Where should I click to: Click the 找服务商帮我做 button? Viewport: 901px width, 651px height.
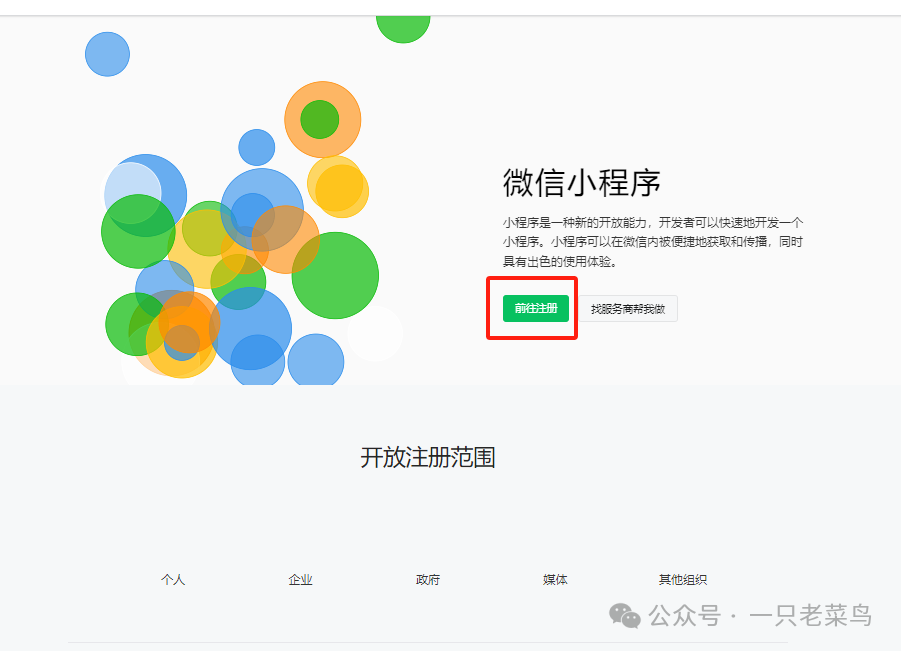pyautogui.click(x=627, y=309)
